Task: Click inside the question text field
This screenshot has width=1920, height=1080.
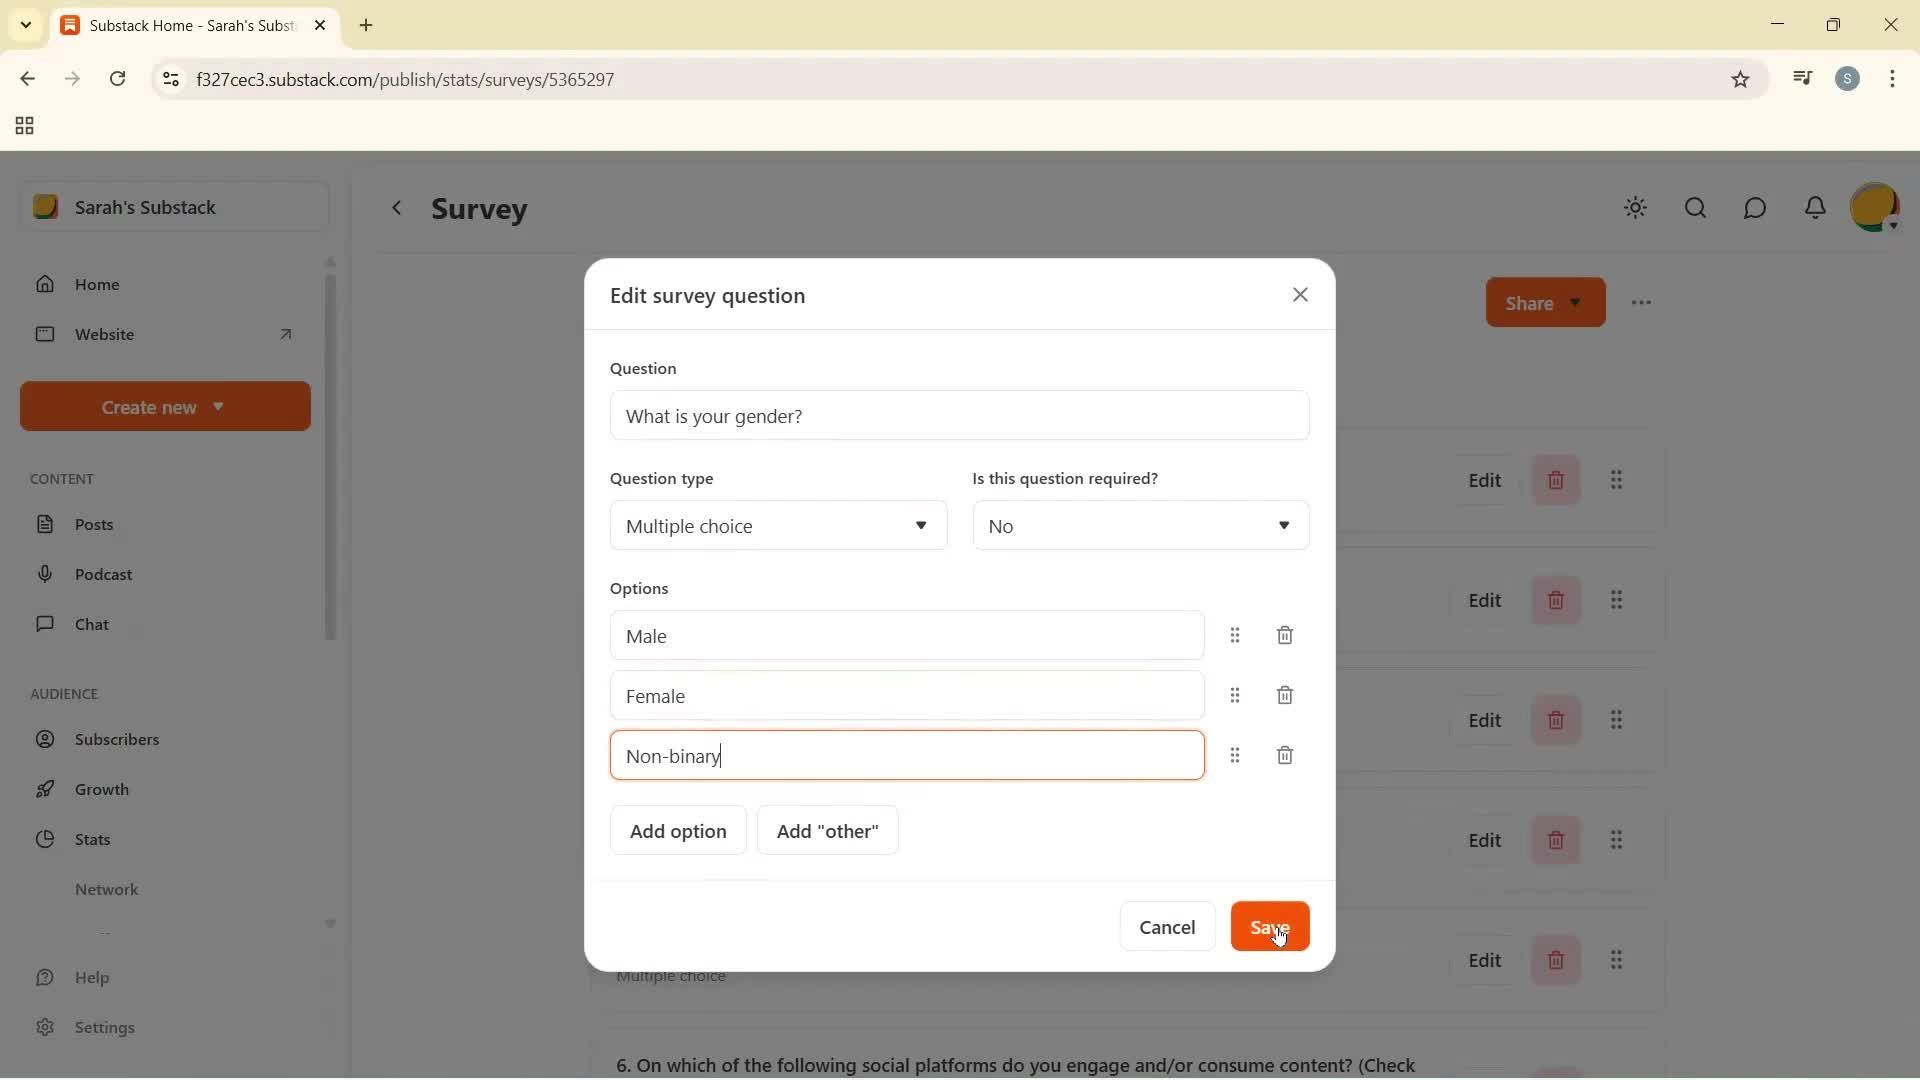Action: click(x=959, y=416)
